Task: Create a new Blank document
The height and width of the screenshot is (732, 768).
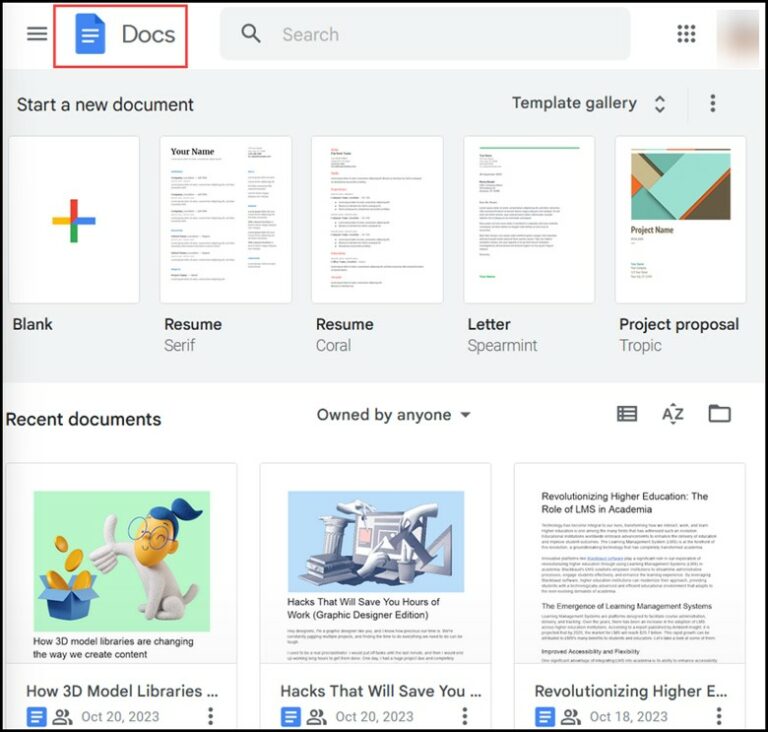Action: pyautogui.click(x=74, y=220)
